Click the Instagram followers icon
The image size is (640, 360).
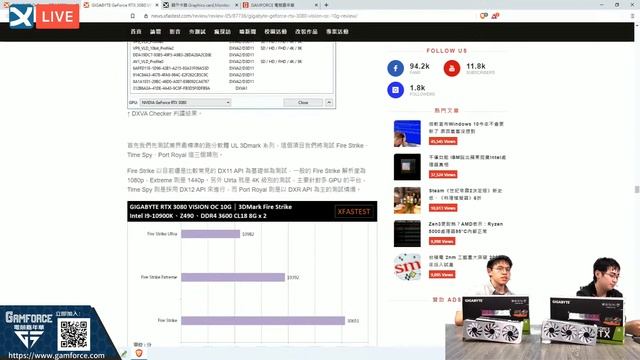click(395, 90)
